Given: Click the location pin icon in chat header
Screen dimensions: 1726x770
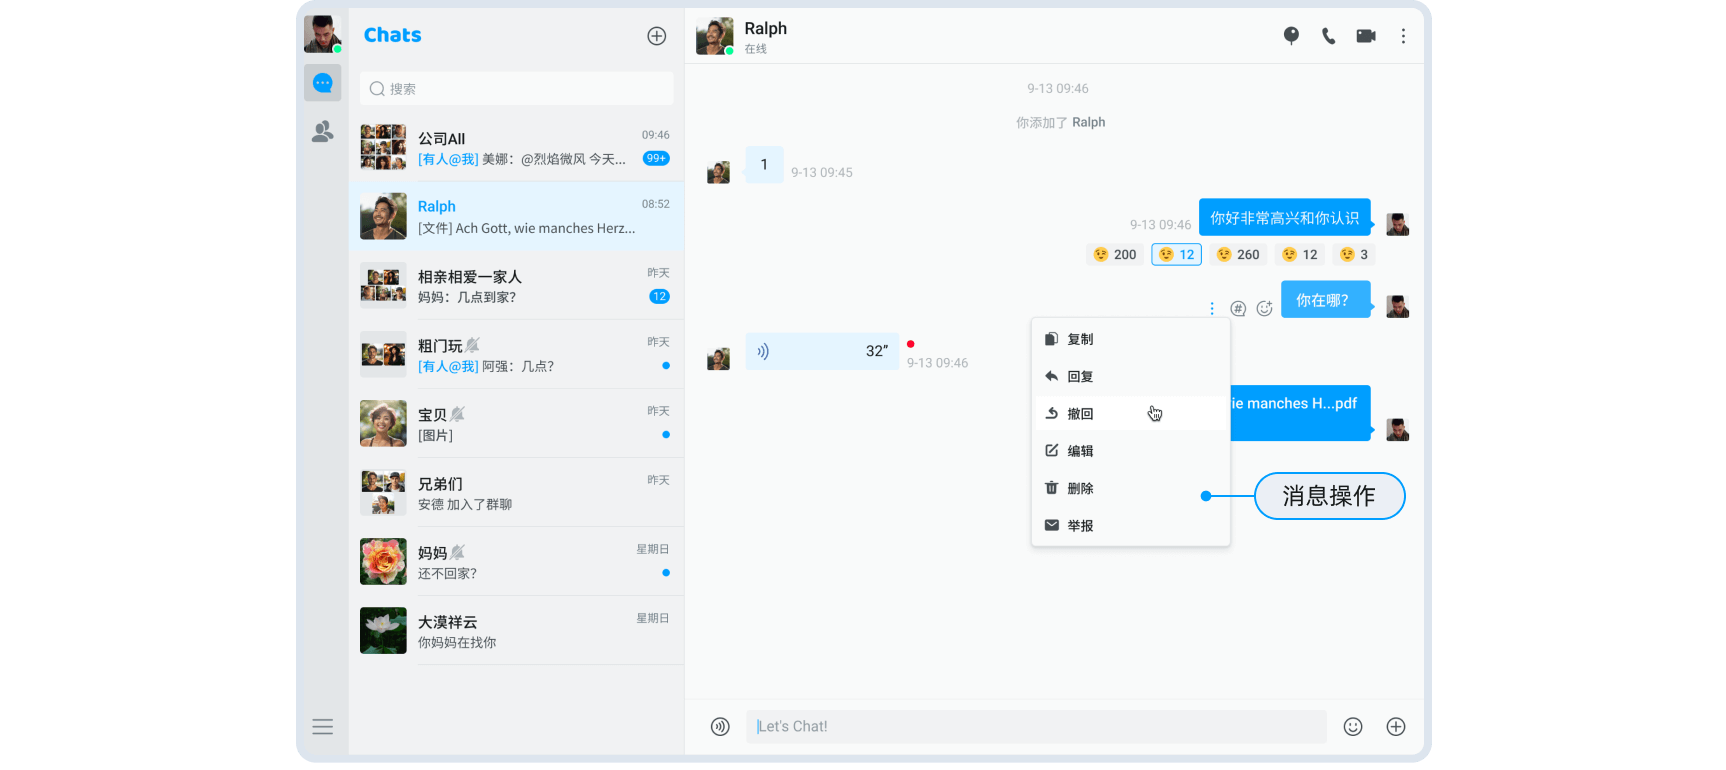Looking at the screenshot, I should coord(1291,36).
